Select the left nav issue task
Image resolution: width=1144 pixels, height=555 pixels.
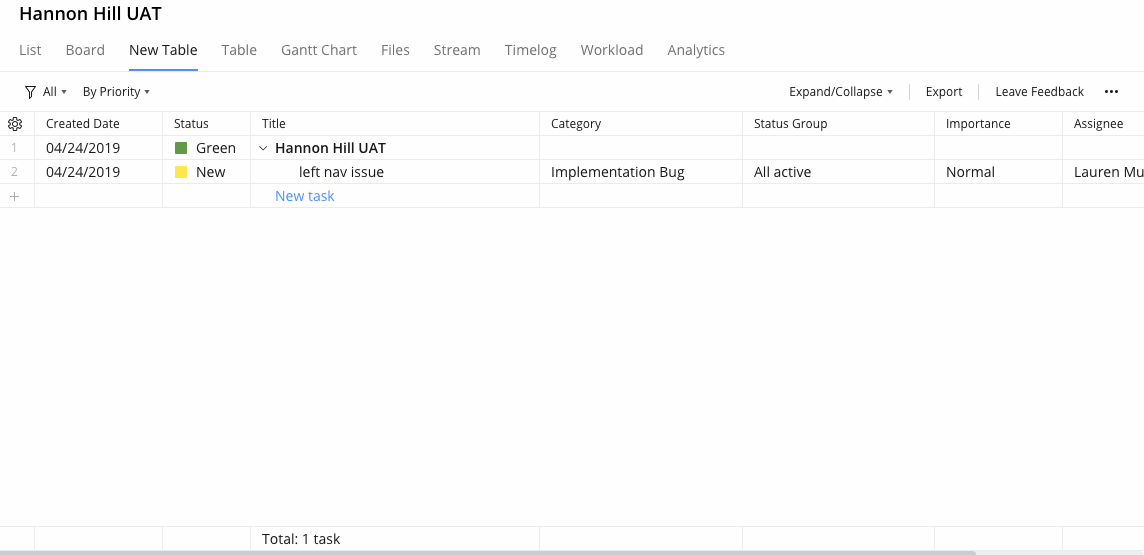click(341, 172)
